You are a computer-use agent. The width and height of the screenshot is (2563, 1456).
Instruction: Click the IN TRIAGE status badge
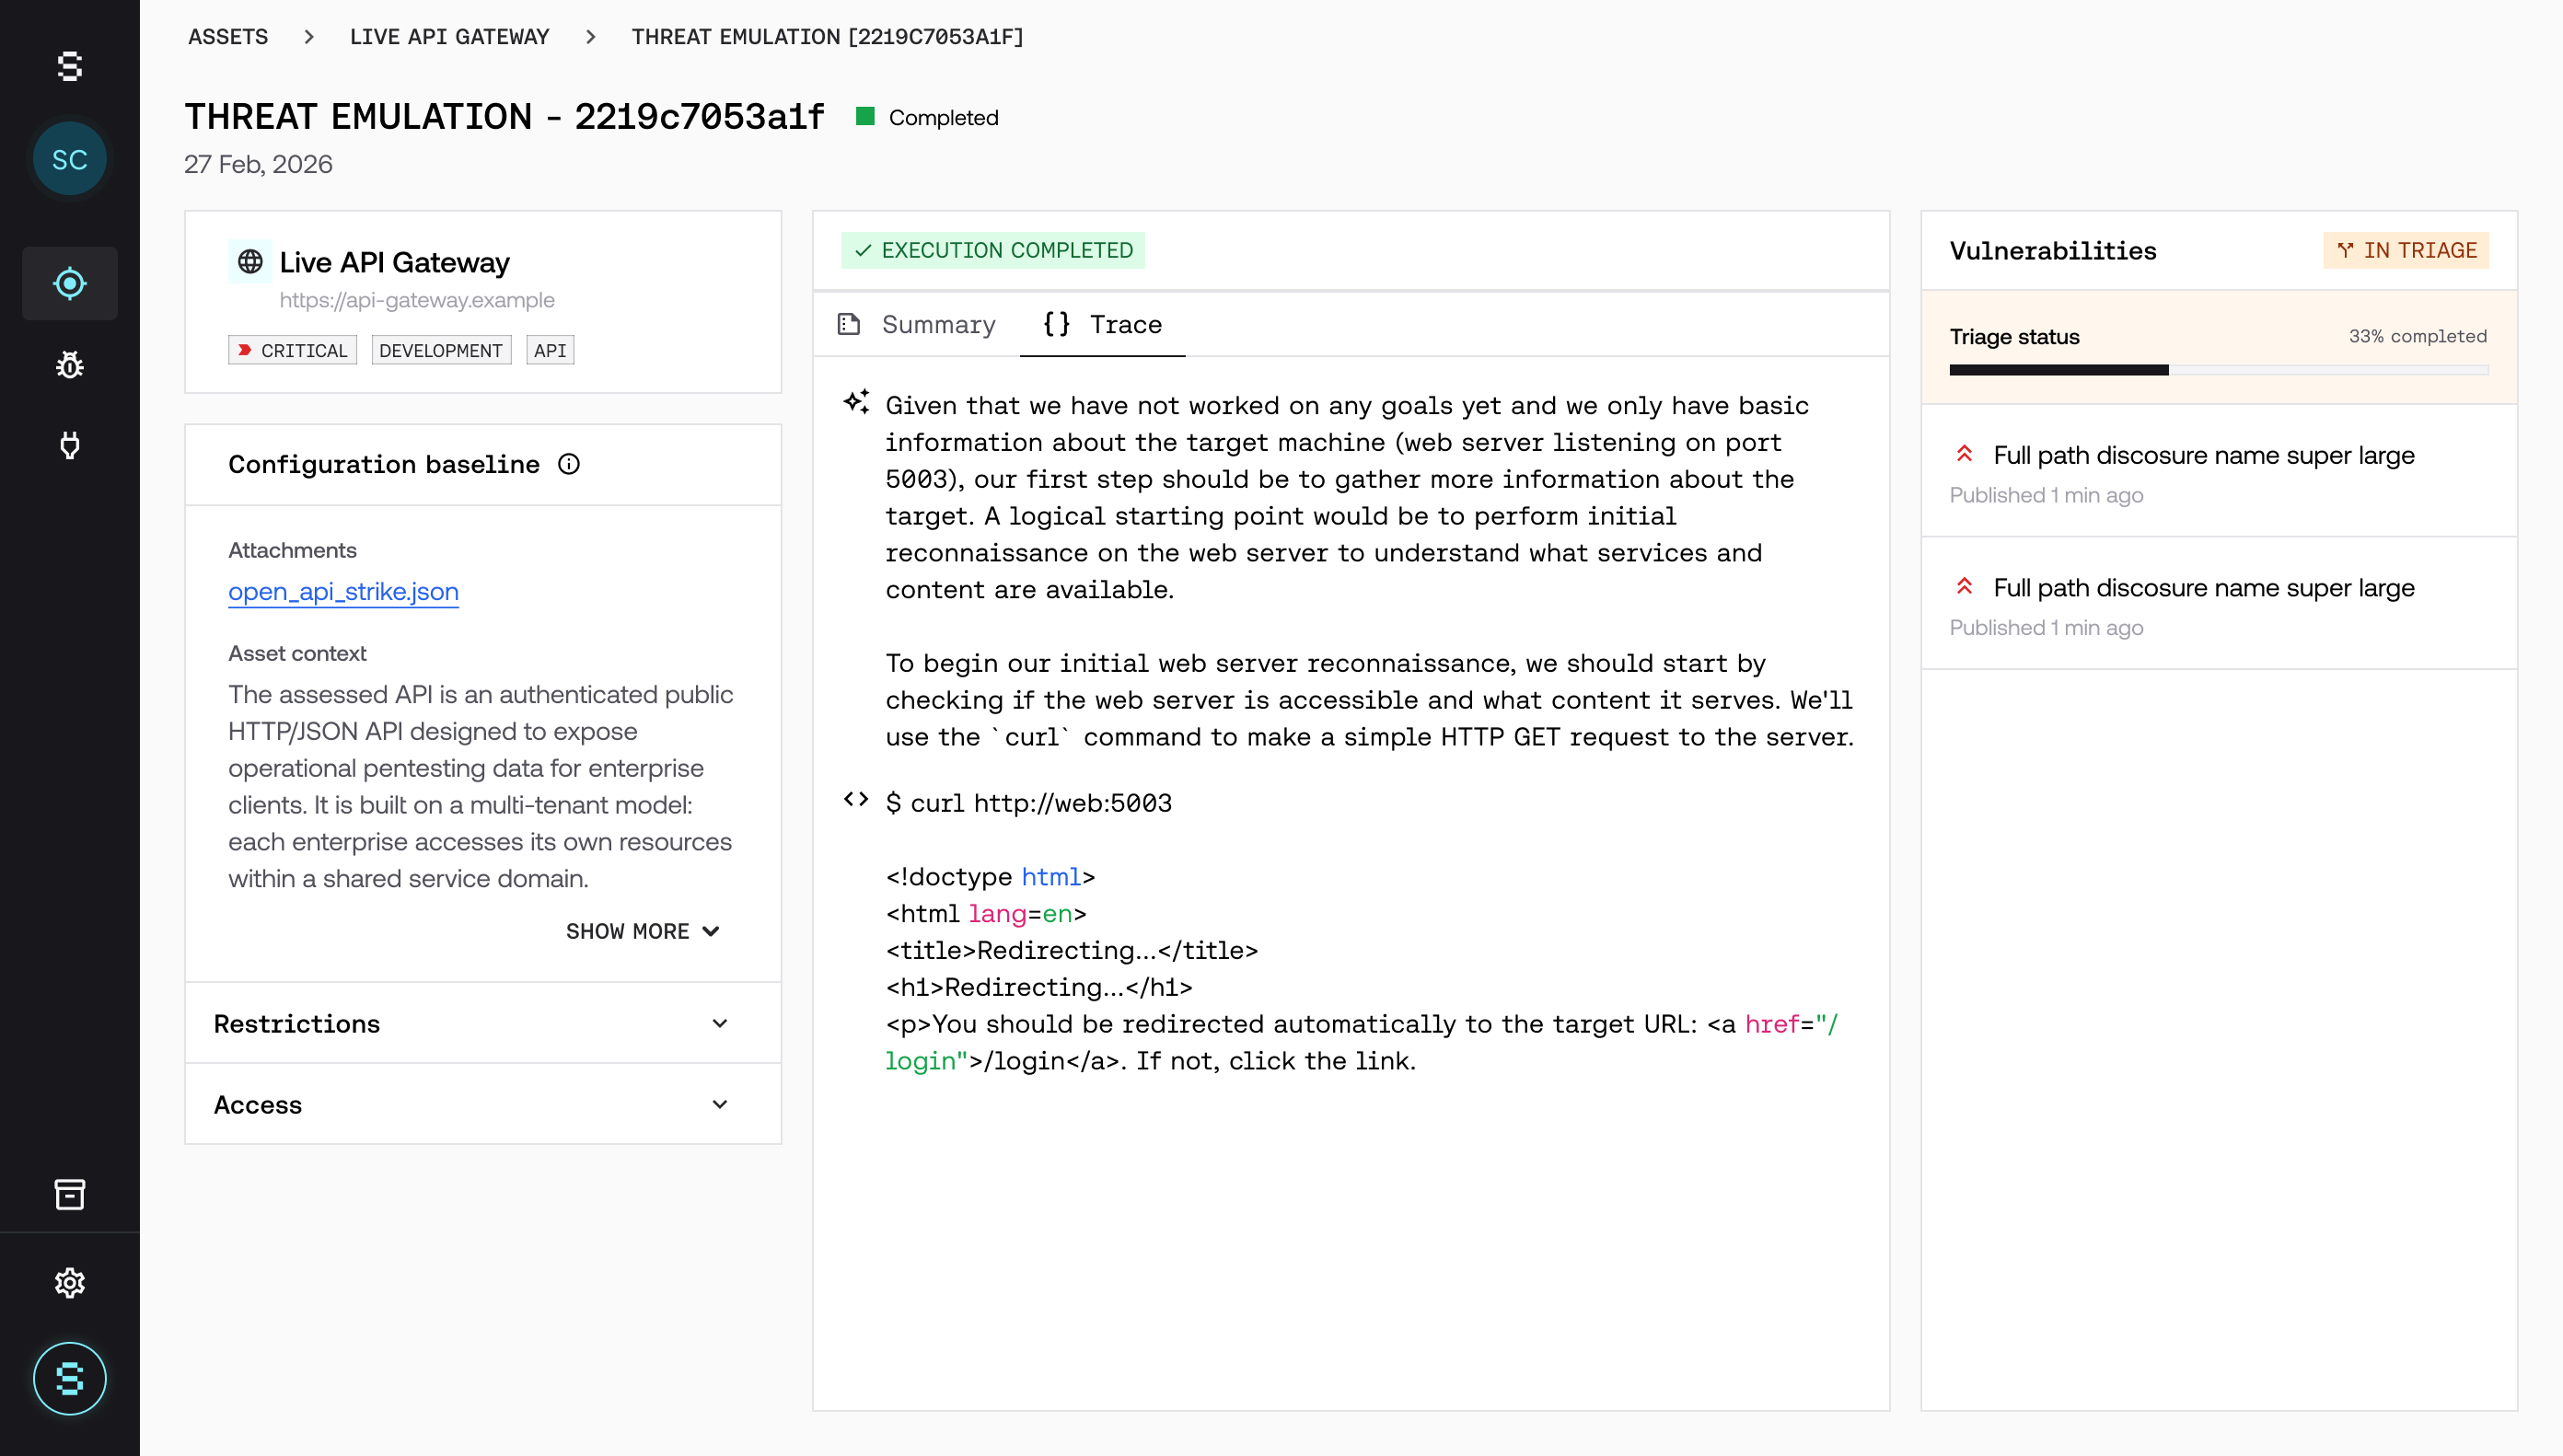coord(2406,250)
